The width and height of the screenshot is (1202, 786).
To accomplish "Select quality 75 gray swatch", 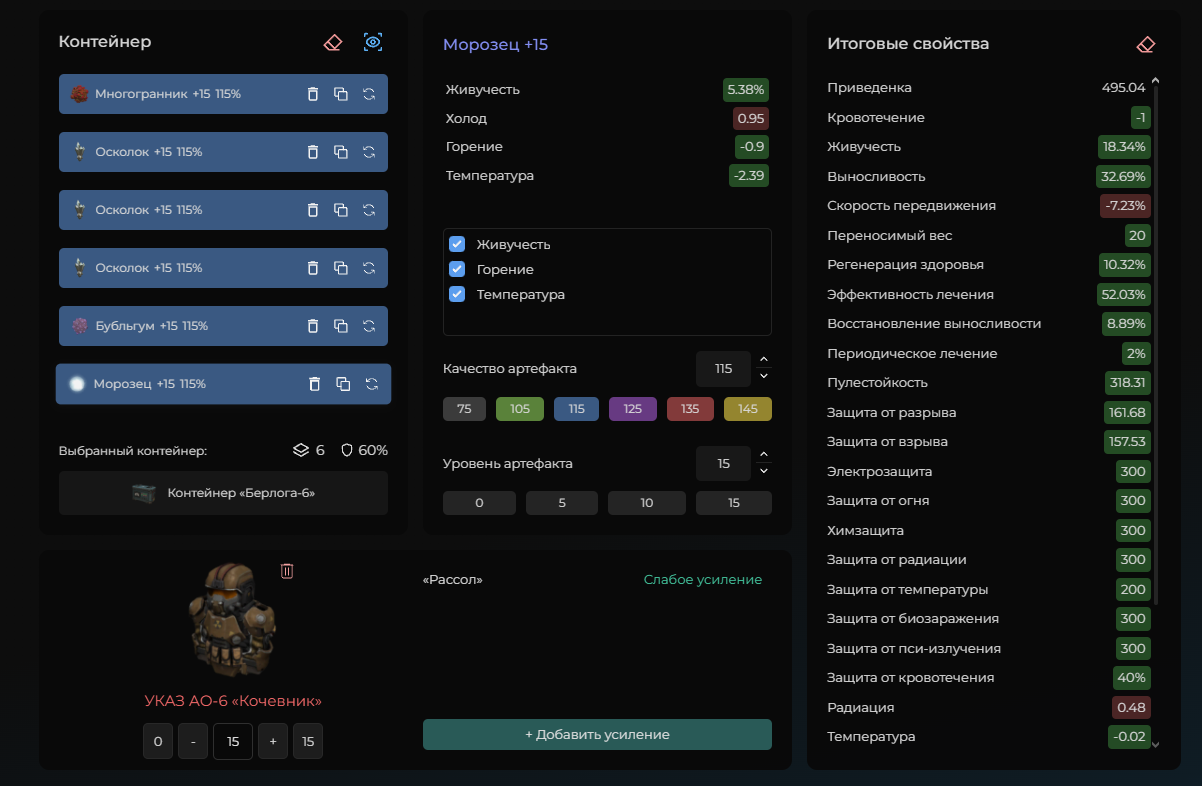I will point(464,409).
